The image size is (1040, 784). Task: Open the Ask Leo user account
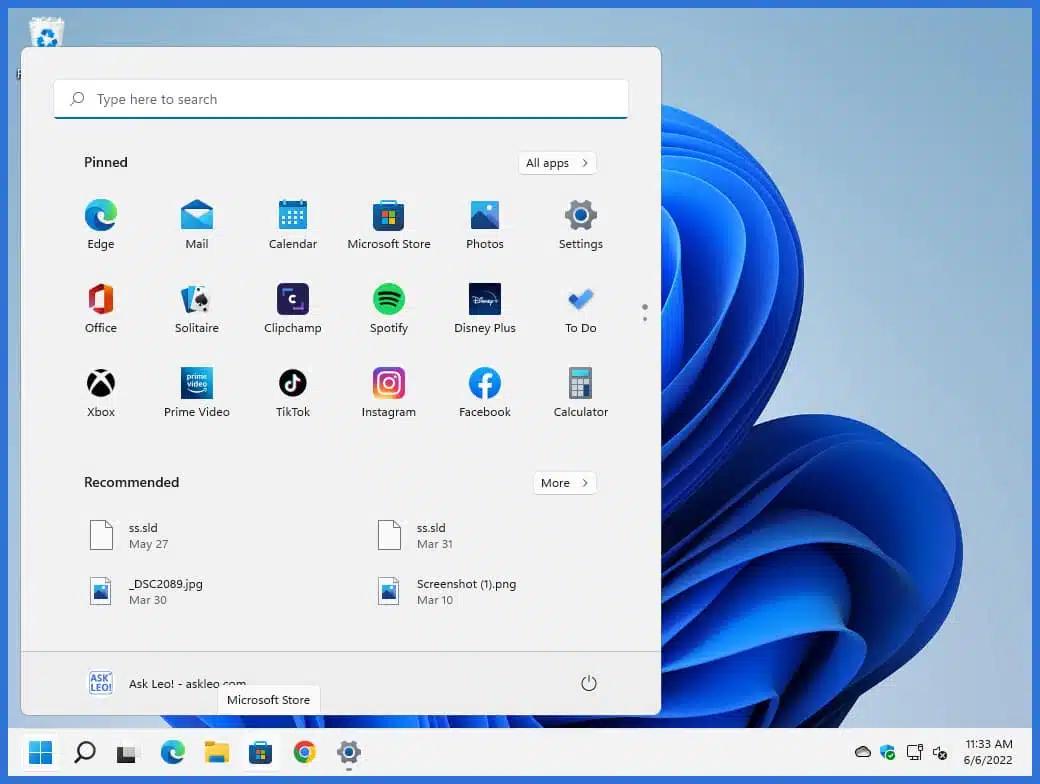point(167,683)
